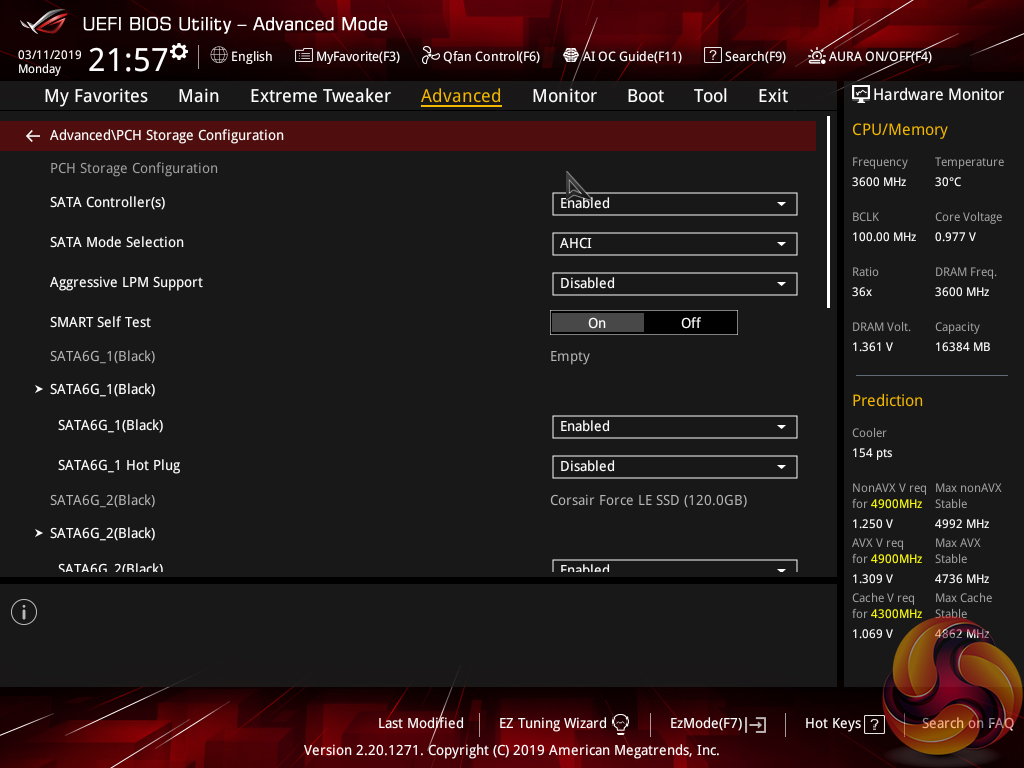Click the info icon in the help area
Viewport: 1024px width, 768px height.
click(24, 612)
